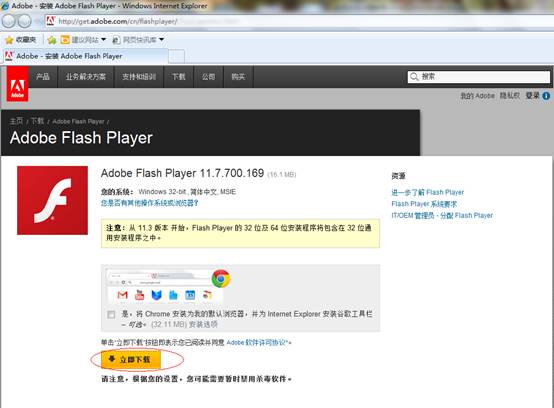Go to 下载 in the breadcrumb

click(x=37, y=121)
